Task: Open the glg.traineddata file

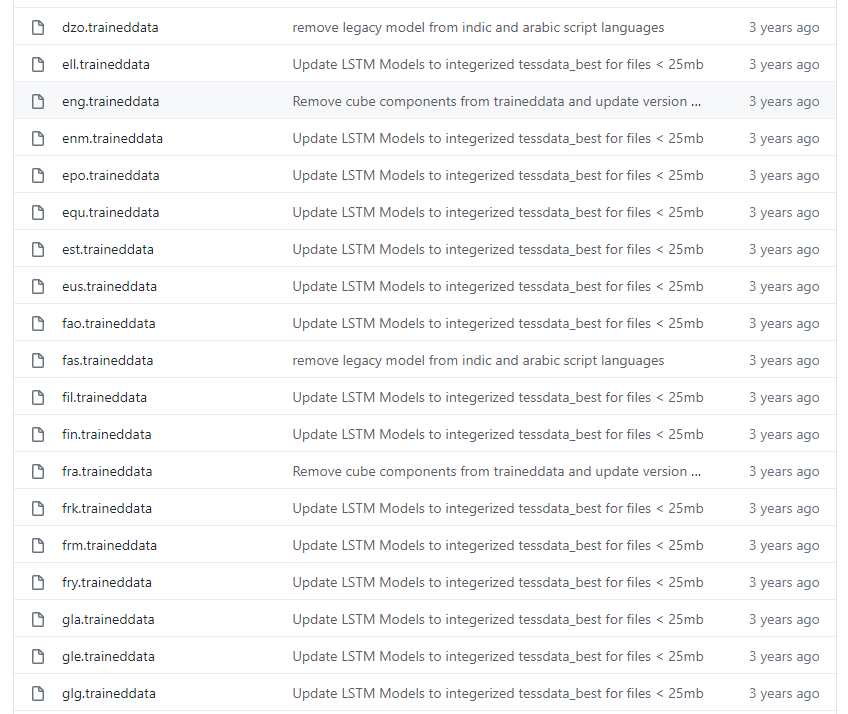Action: (x=109, y=693)
